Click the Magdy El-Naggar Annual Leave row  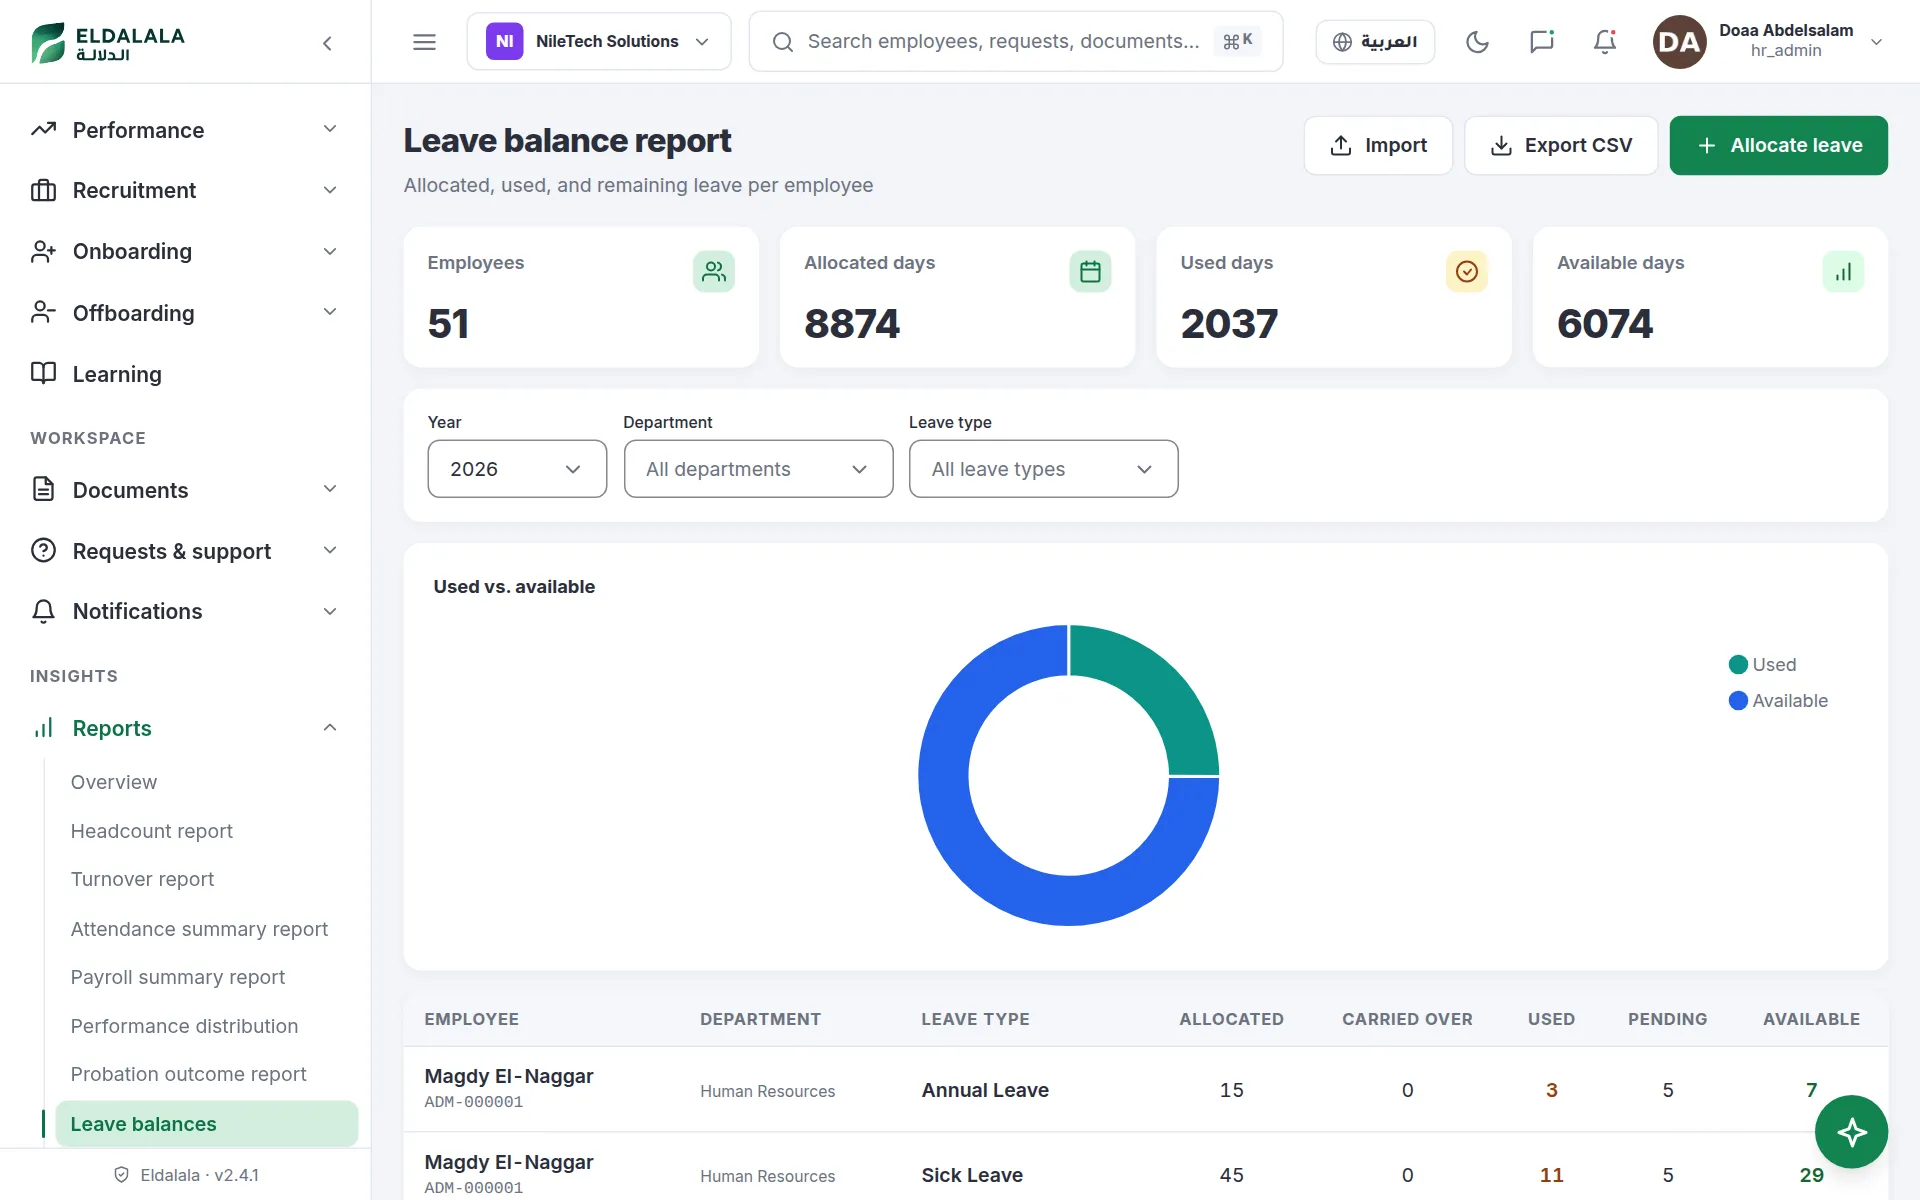point(1145,1089)
